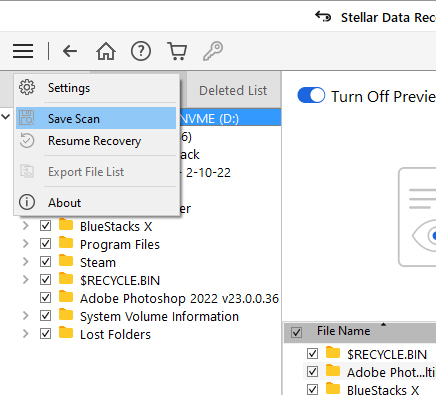Image resolution: width=436 pixels, height=395 pixels.
Task: Go back using the left arrow icon
Action: (x=70, y=51)
